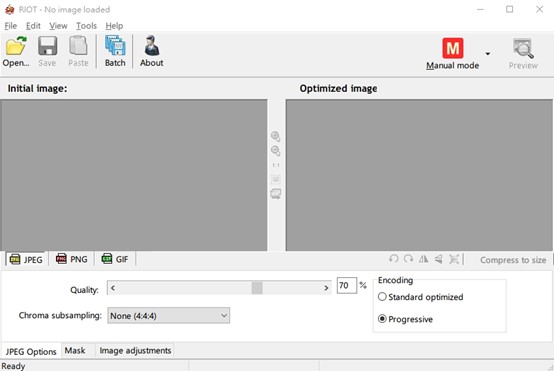Set zoom to 1:1 actual size

[276, 165]
